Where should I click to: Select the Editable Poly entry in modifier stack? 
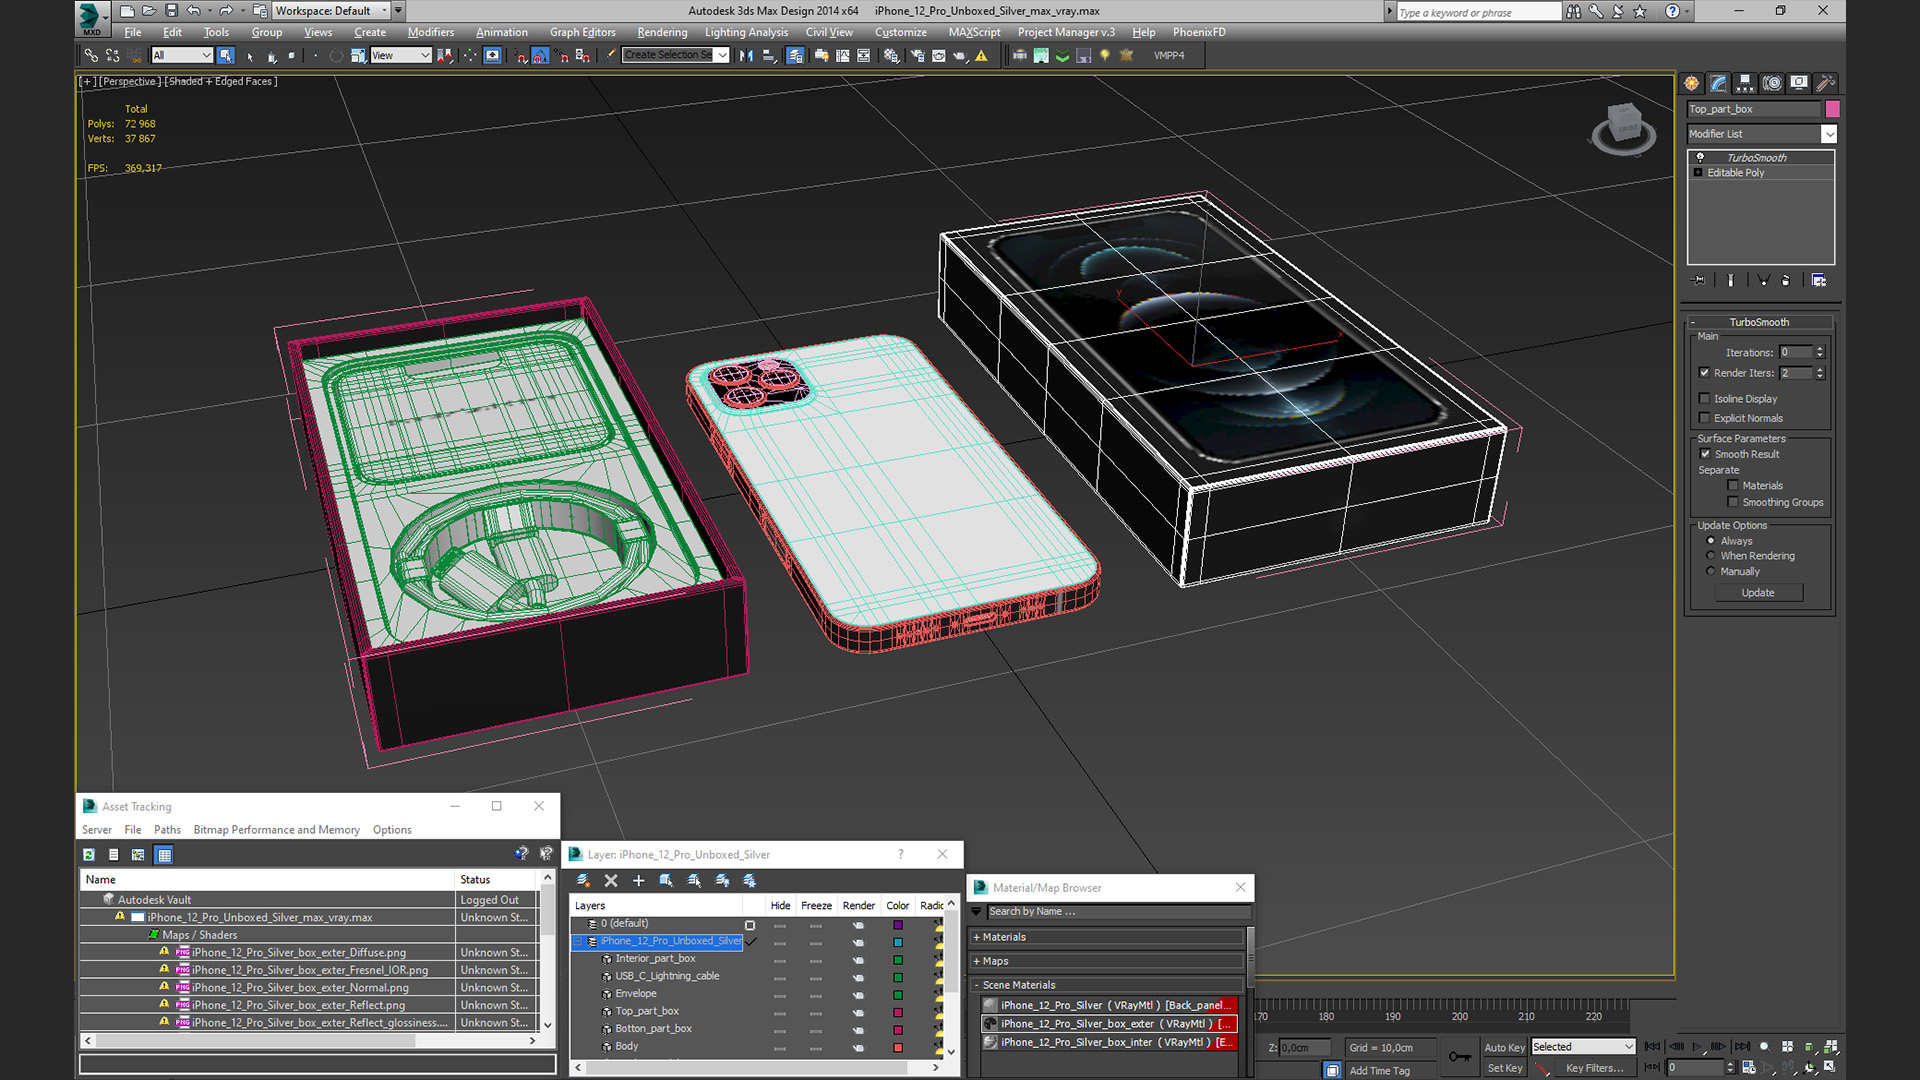(x=1735, y=173)
